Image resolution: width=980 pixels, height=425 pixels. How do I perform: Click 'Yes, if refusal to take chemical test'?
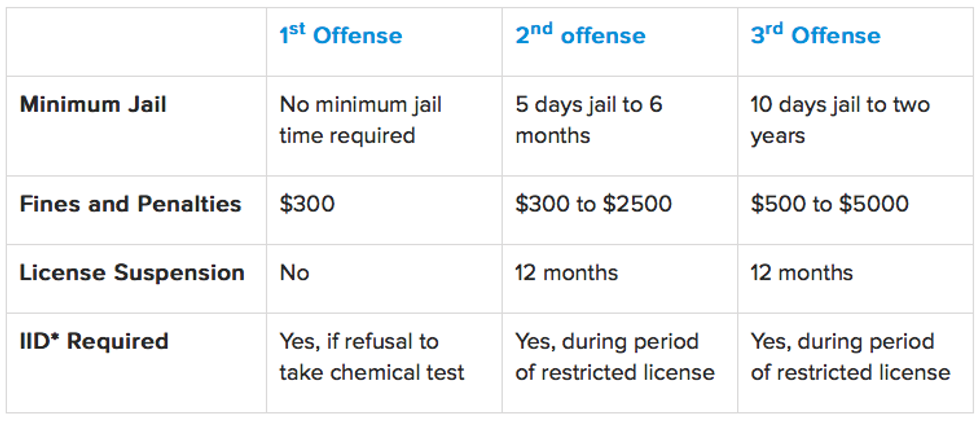pyautogui.click(x=372, y=357)
